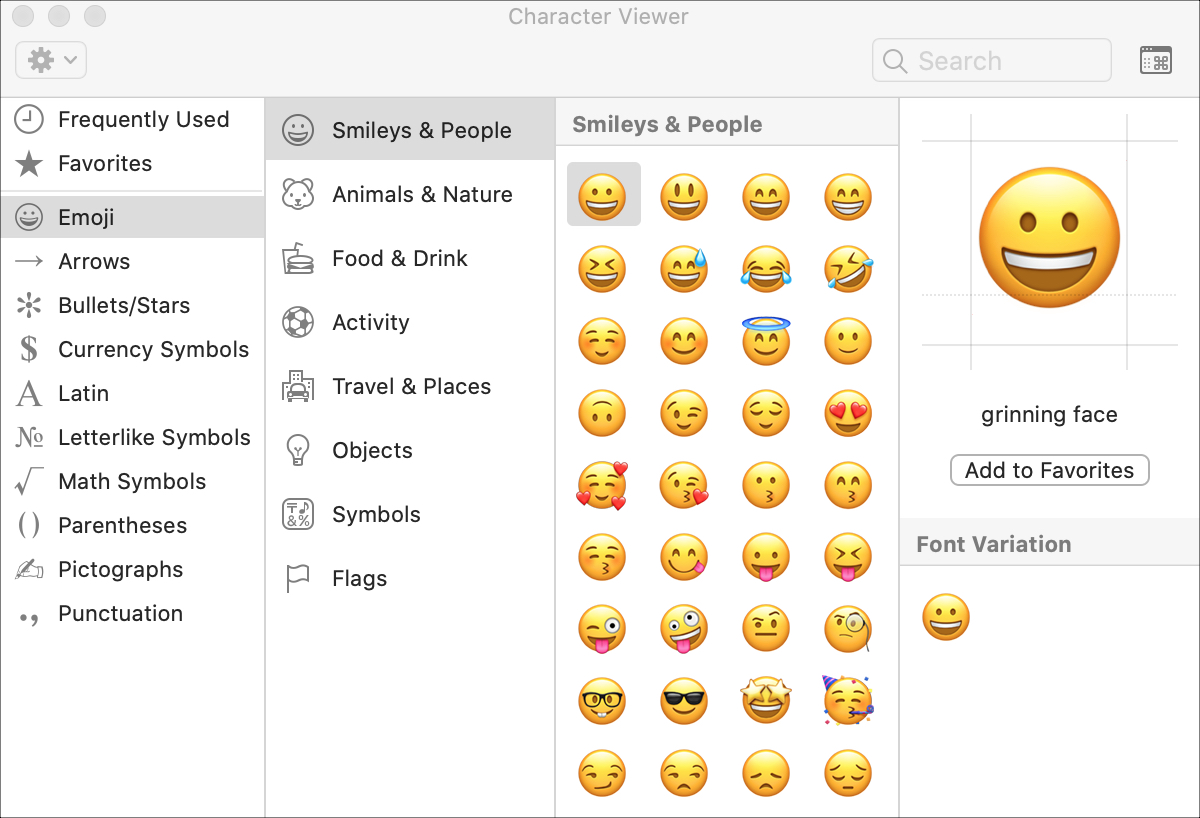Click the Search field
This screenshot has height=818, width=1200.
click(991, 60)
